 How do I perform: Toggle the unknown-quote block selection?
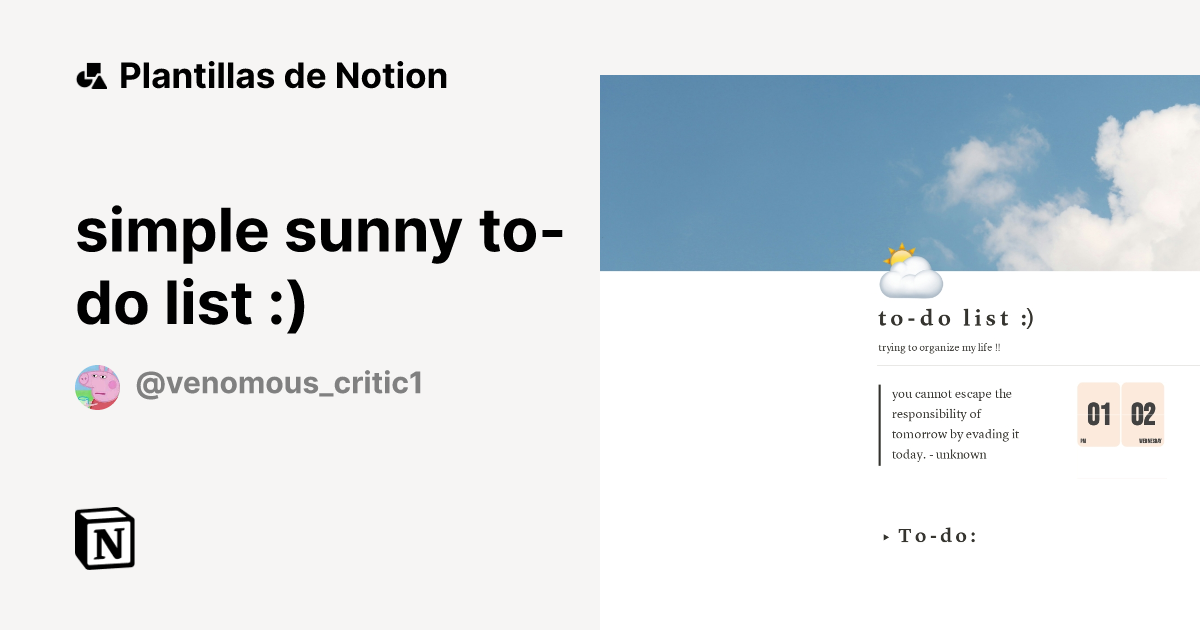point(955,424)
